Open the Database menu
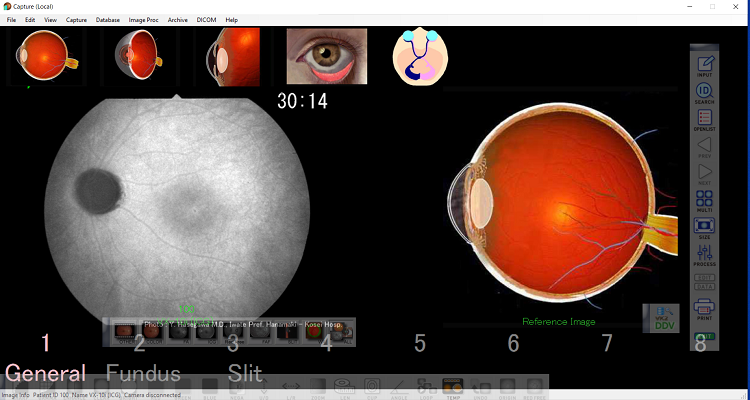This screenshot has height=400, width=750. [108, 20]
